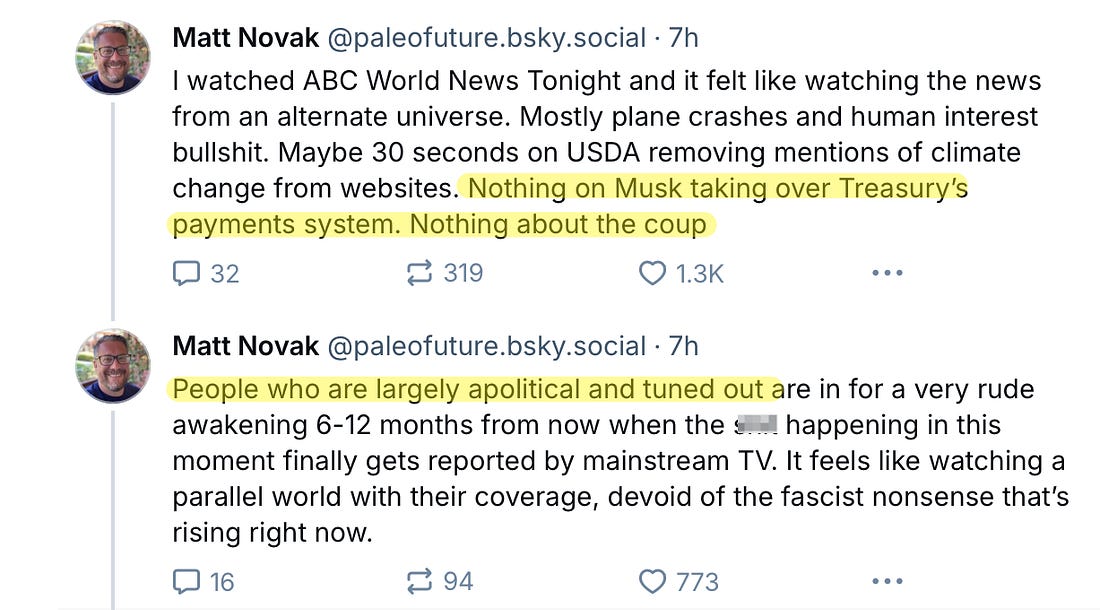Viewport: 1100px width, 610px height.
Task: Click the 319 repost count
Action: (463, 273)
